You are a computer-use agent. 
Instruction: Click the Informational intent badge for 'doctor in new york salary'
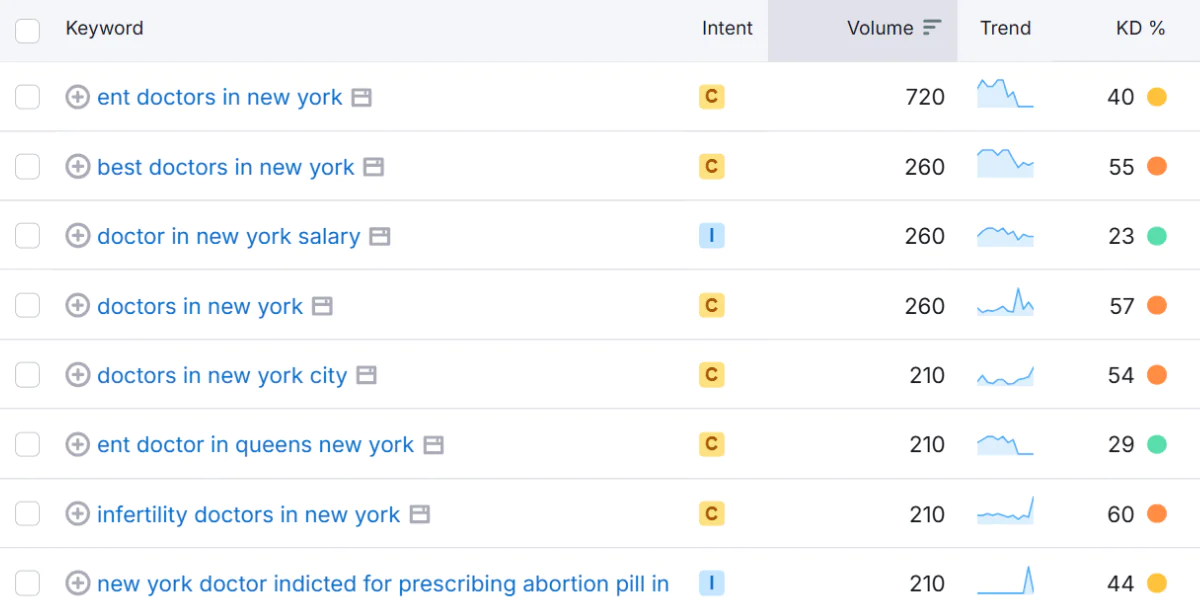[x=711, y=236]
